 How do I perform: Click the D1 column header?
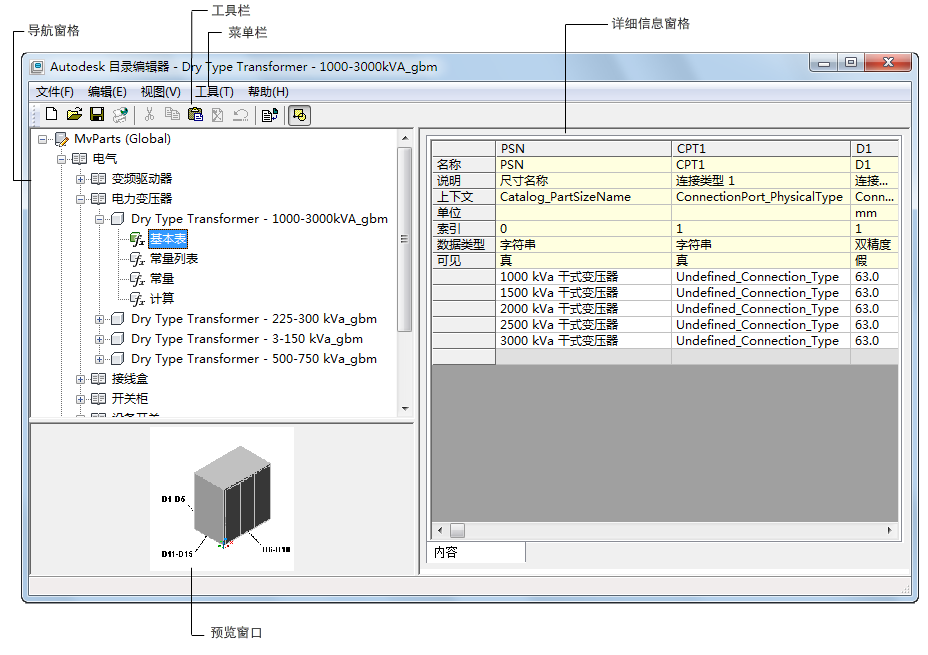pyautogui.click(x=874, y=149)
